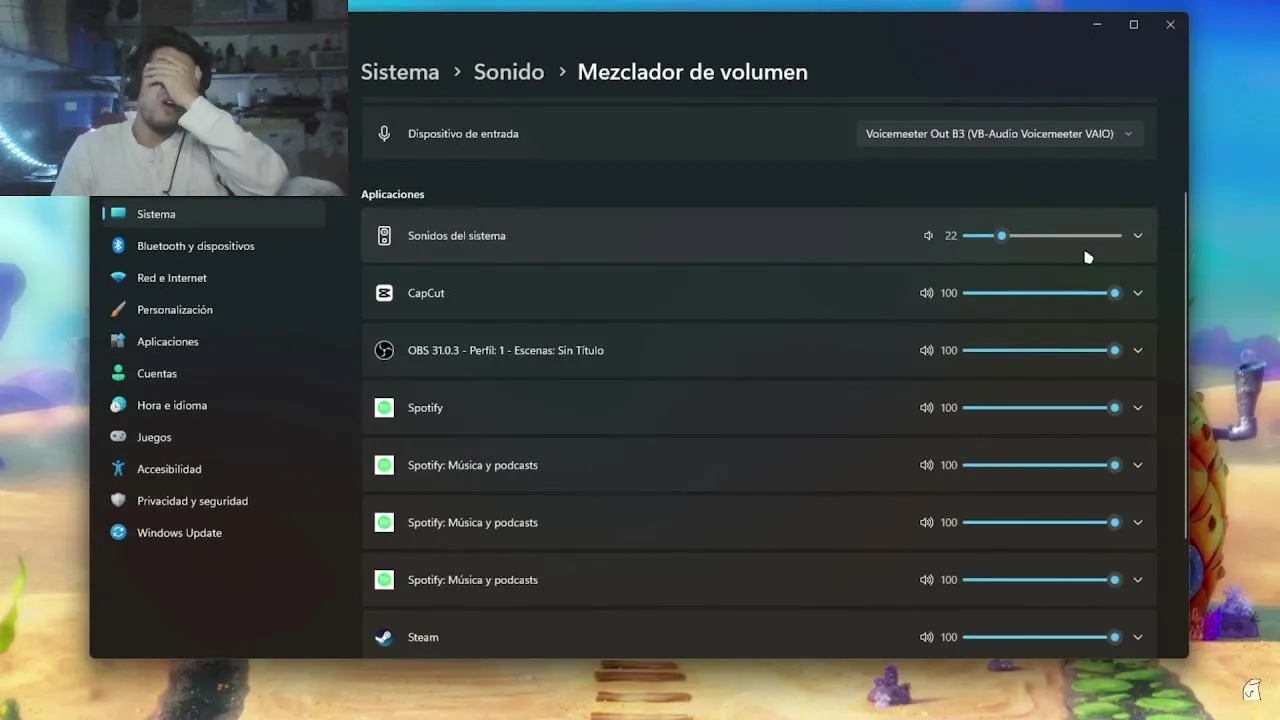Mute OBS 31.0.3 via its speaker icon
Image resolution: width=1280 pixels, height=720 pixels.
(x=927, y=350)
